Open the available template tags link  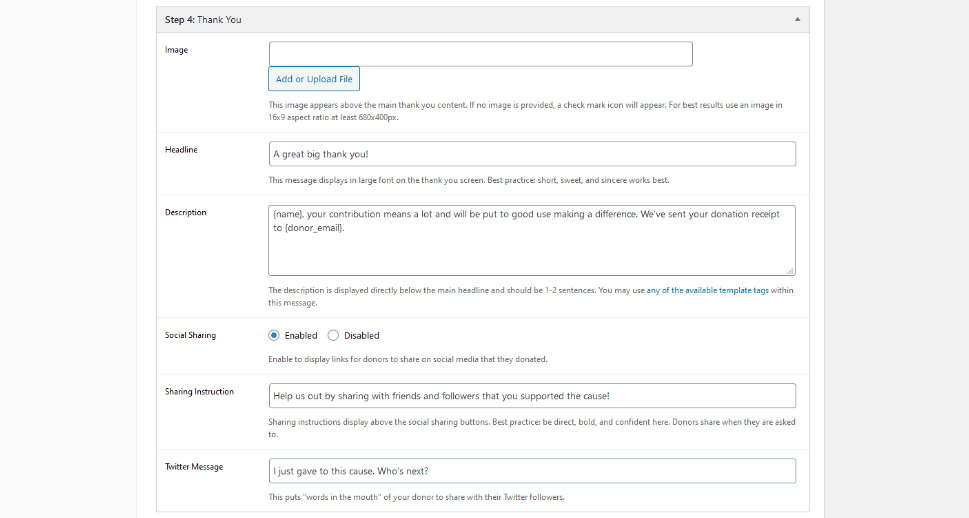point(707,290)
